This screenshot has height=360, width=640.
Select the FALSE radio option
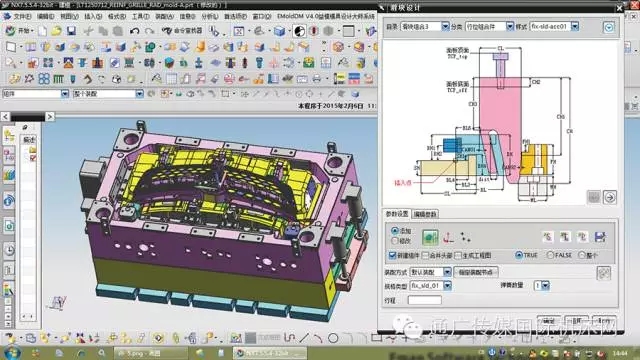click(550, 255)
